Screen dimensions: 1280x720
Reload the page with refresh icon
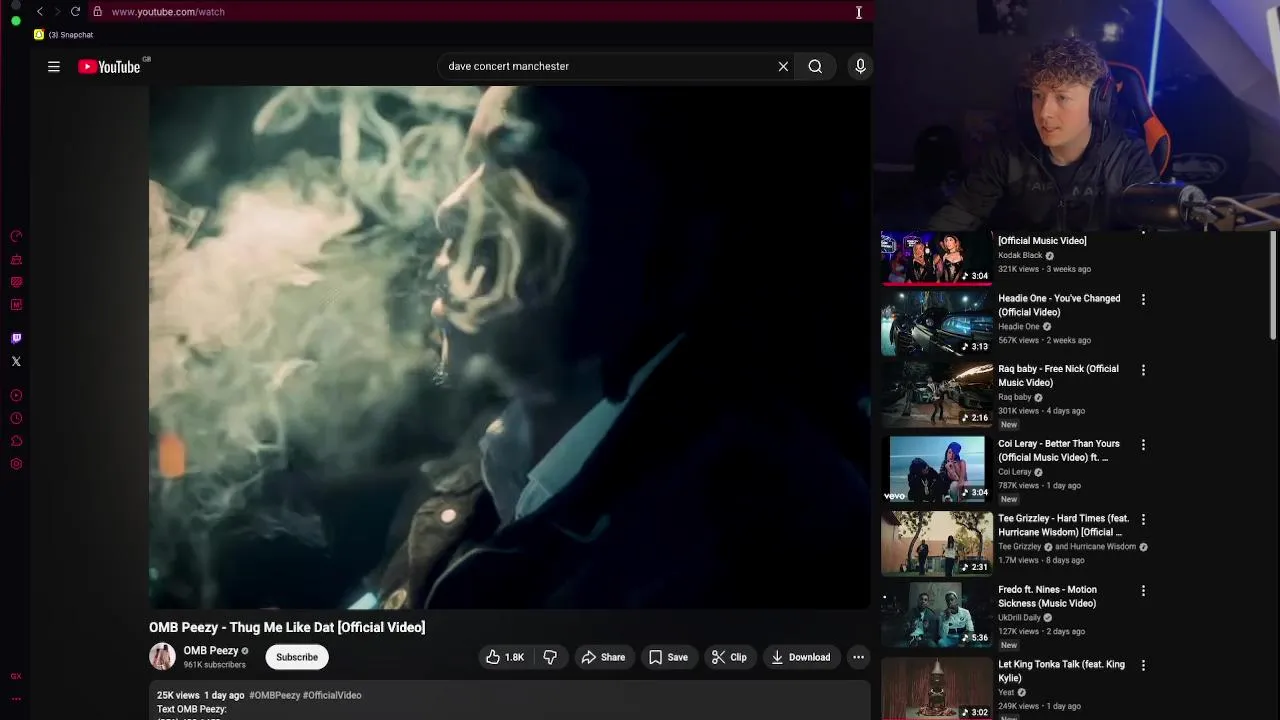click(x=75, y=12)
